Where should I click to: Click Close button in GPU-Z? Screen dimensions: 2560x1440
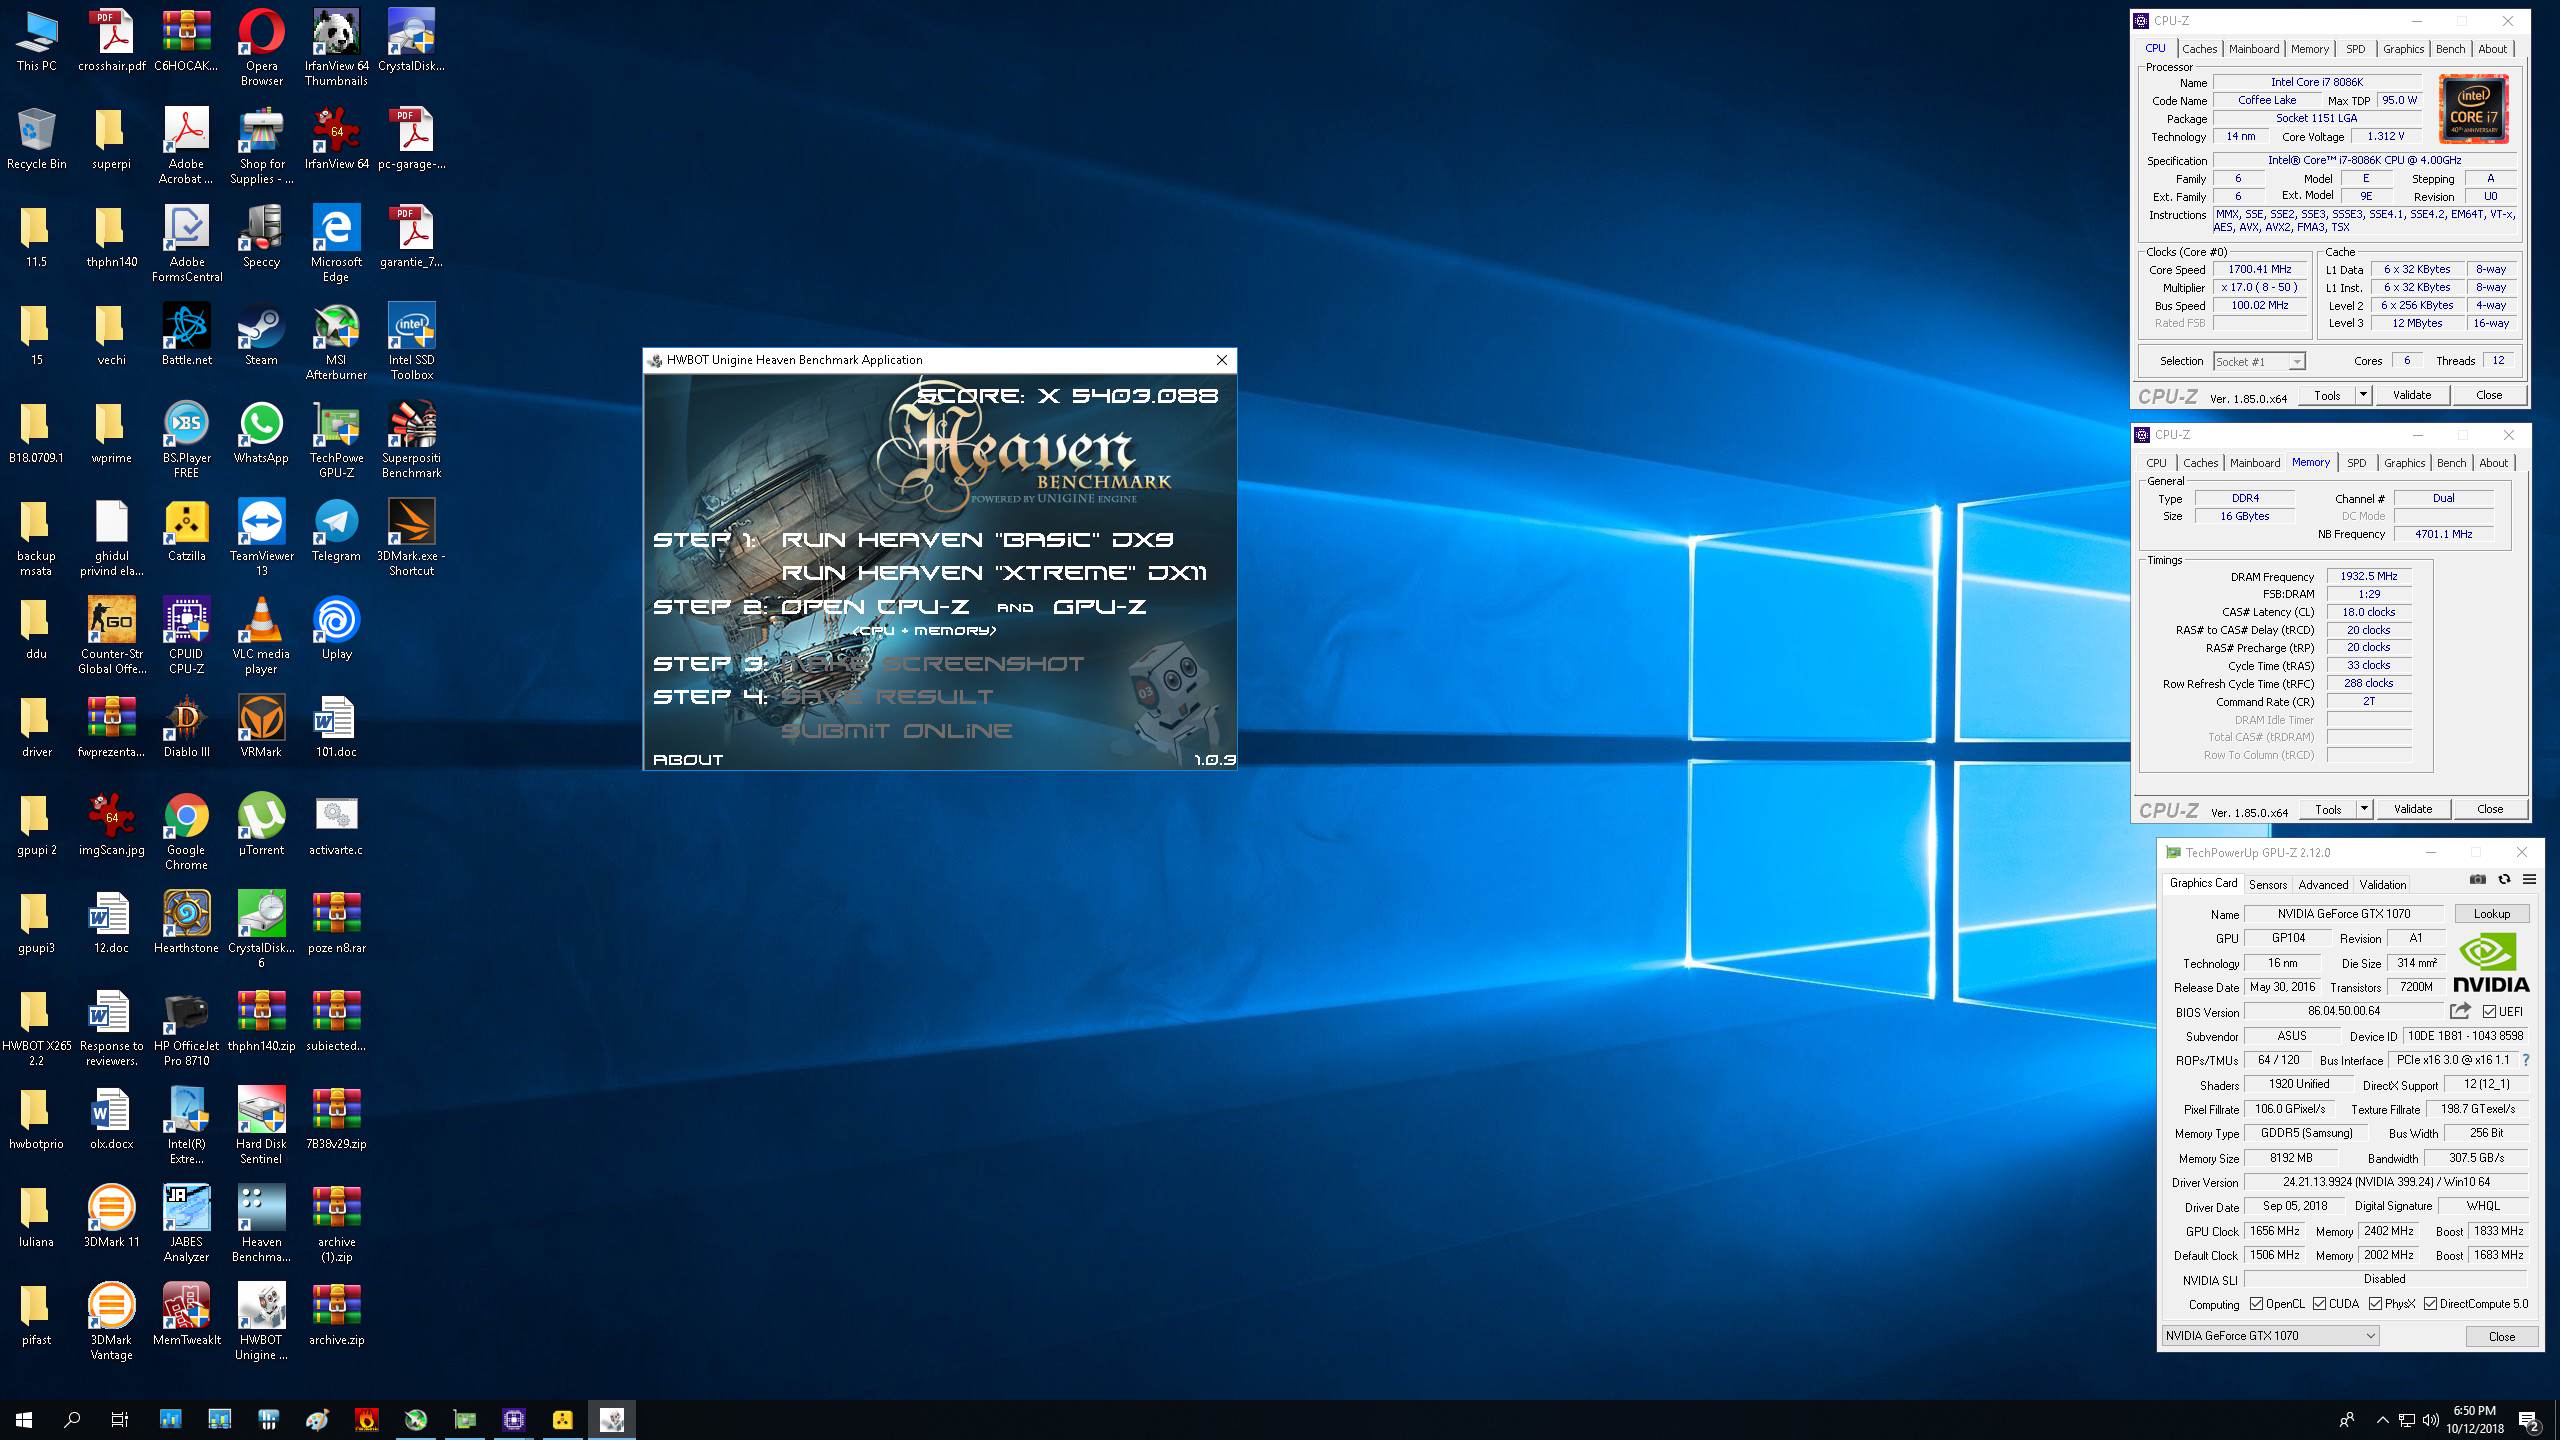2501,1336
